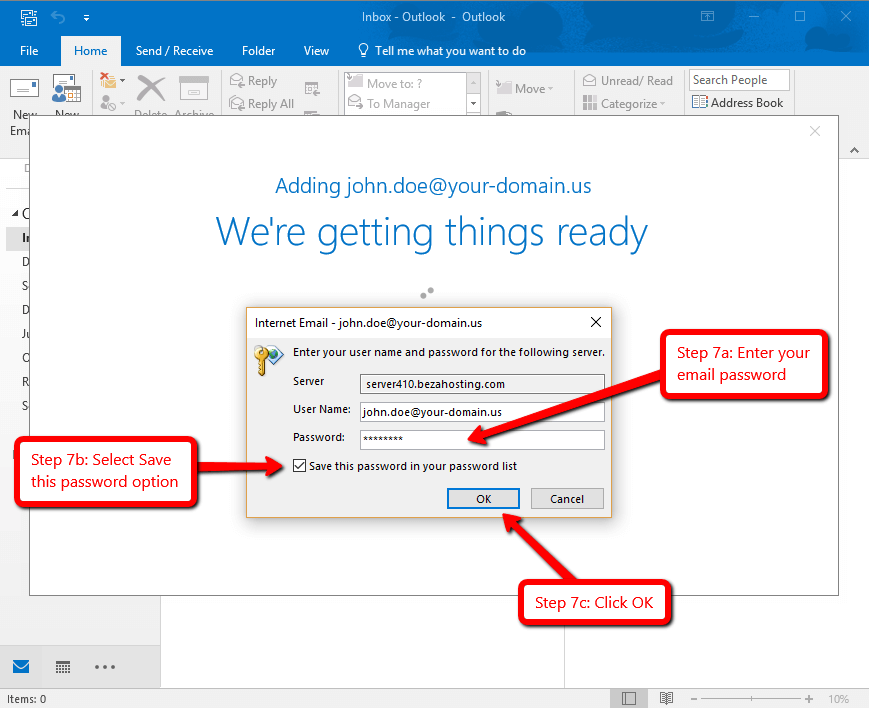The image size is (869, 708).
Task: Switch to the Send / Receive tab
Action: pyautogui.click(x=175, y=51)
